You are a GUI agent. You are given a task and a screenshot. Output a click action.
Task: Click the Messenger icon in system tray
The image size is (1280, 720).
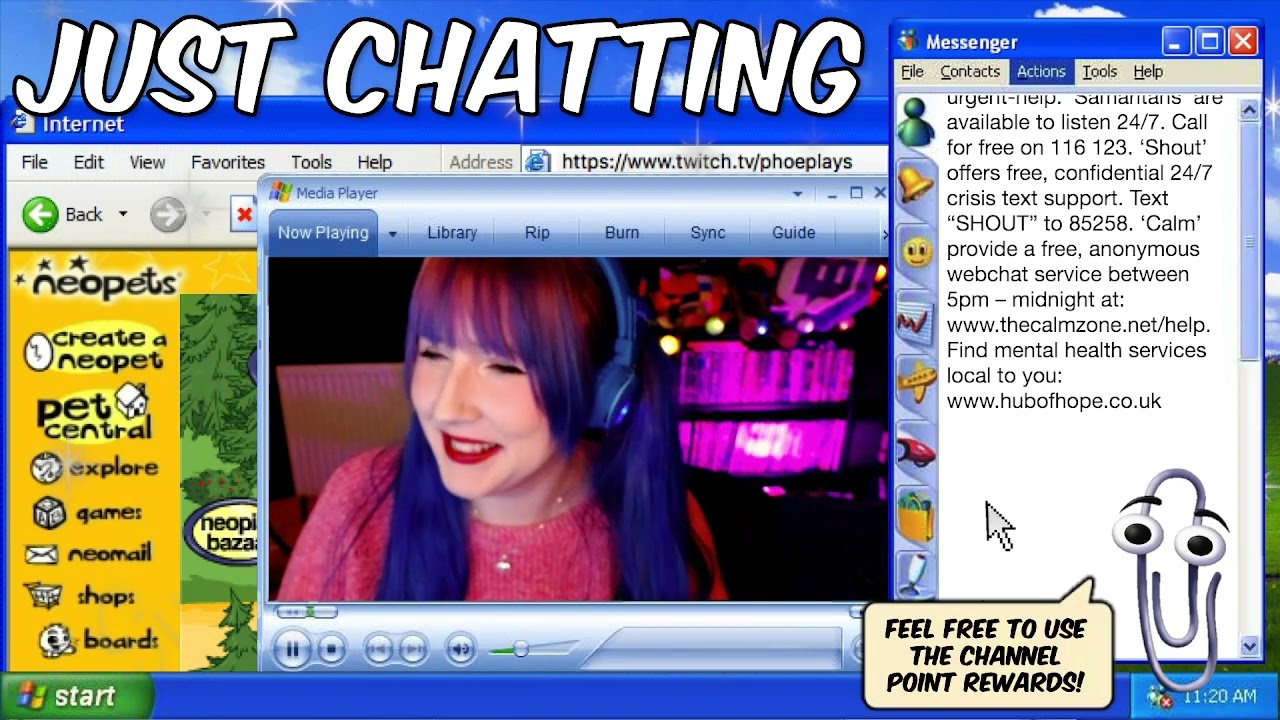pos(1160,696)
